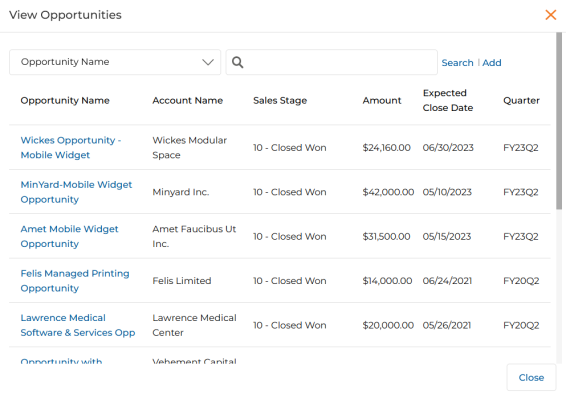Click FY20Q2 quarter in Lawrence Medical row
Screen dimensions: 566x395
pos(521,325)
